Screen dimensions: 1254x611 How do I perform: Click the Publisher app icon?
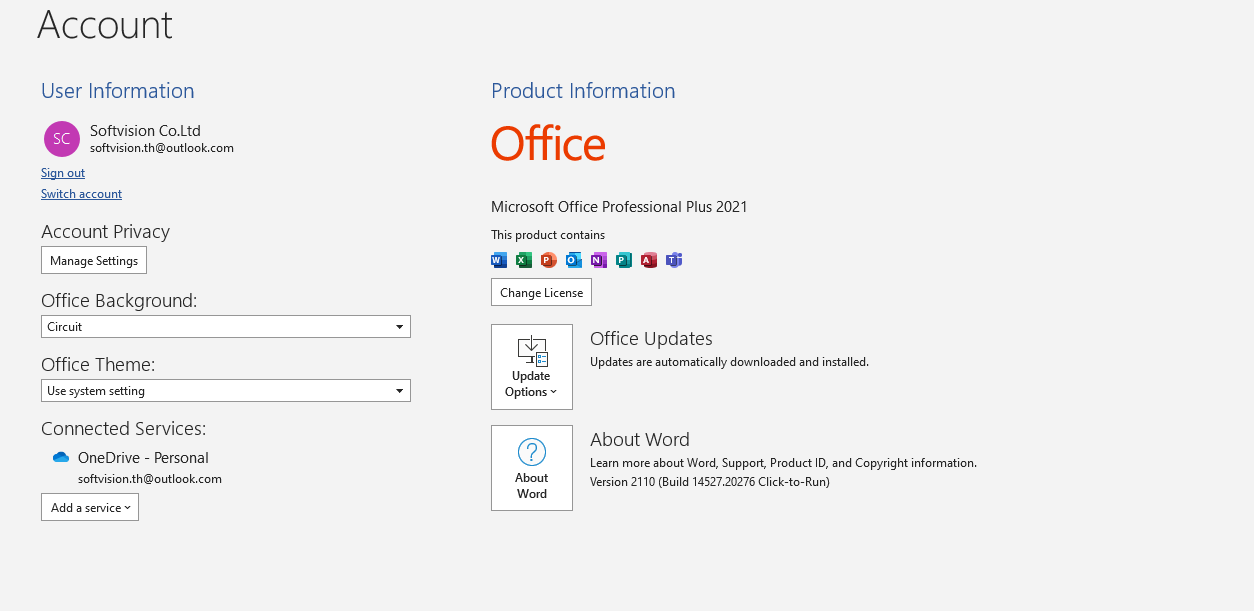pos(623,260)
